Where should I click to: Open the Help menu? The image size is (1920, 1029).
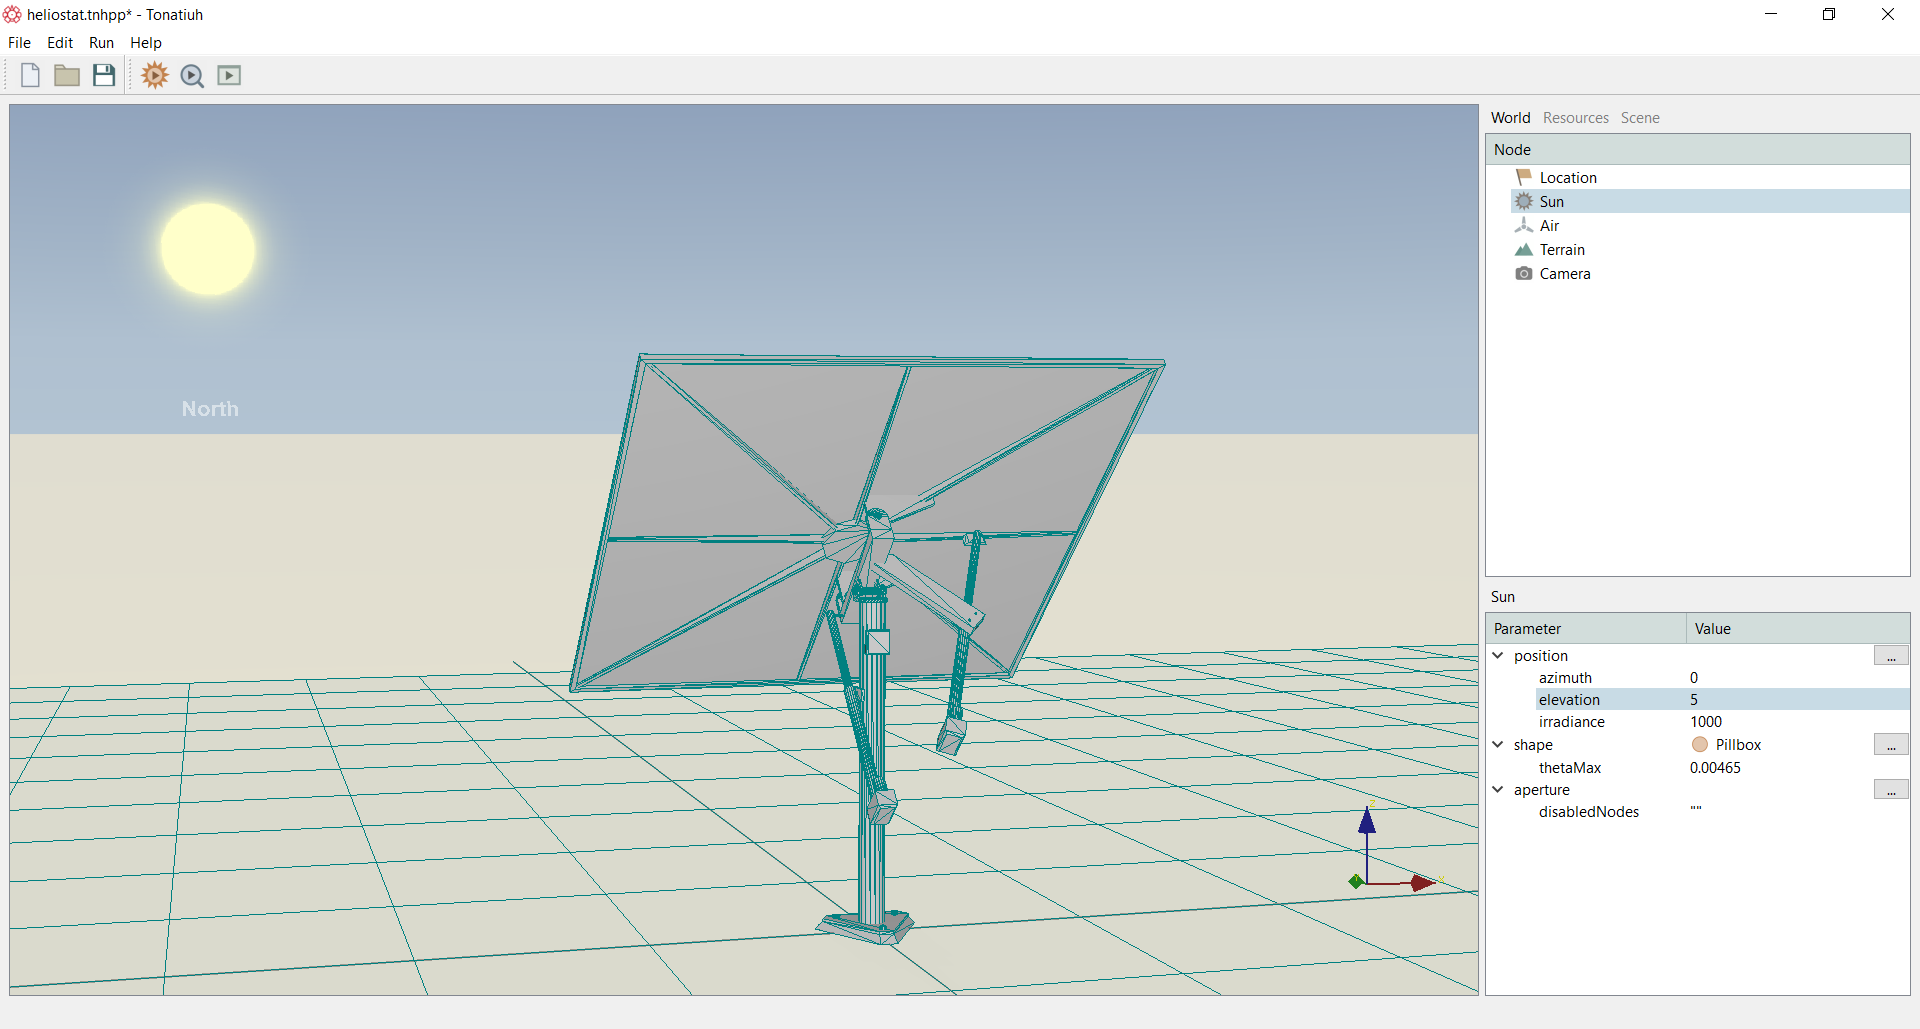tap(146, 42)
